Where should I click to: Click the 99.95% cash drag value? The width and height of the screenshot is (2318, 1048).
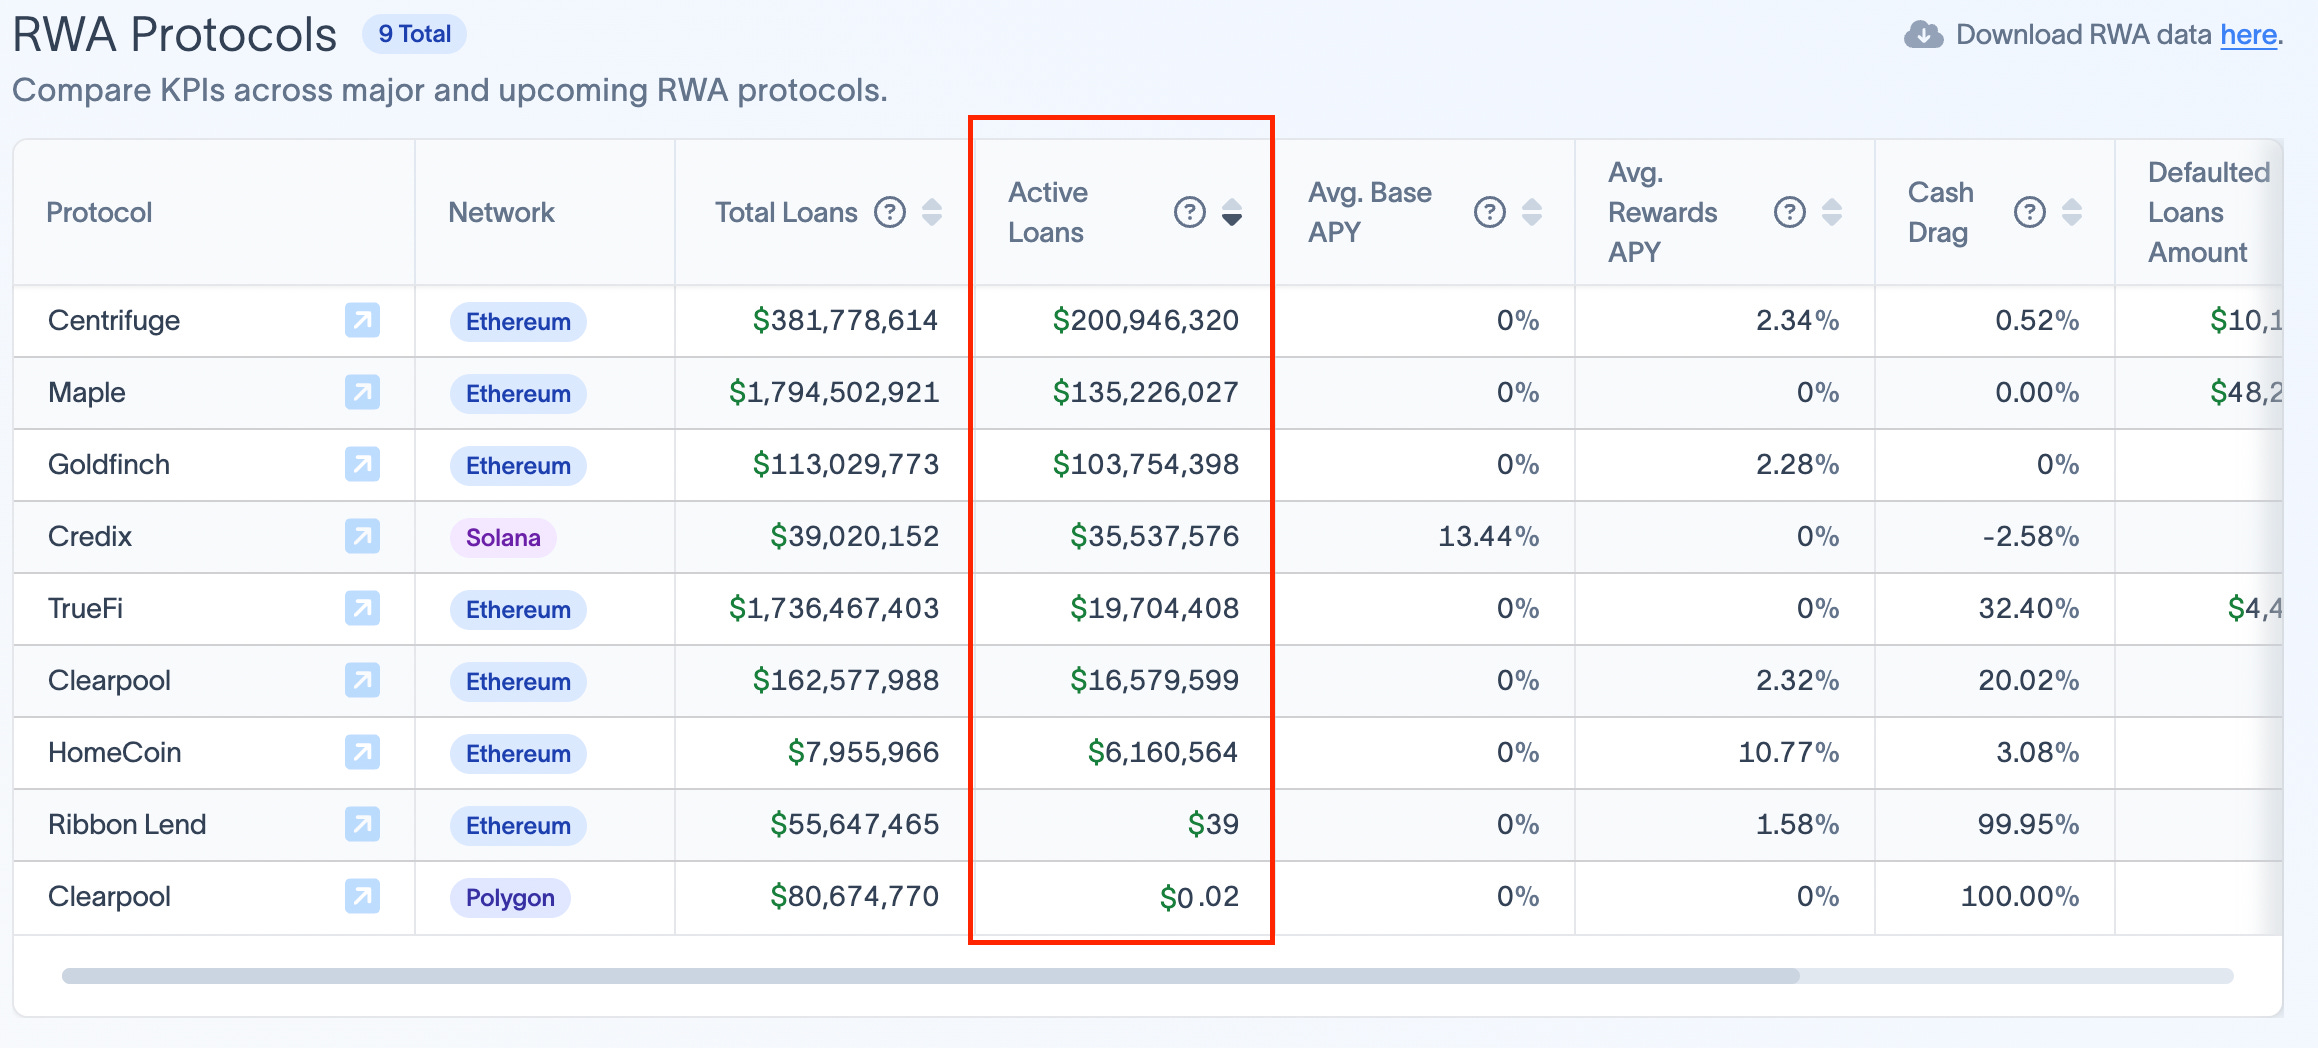click(x=2028, y=824)
